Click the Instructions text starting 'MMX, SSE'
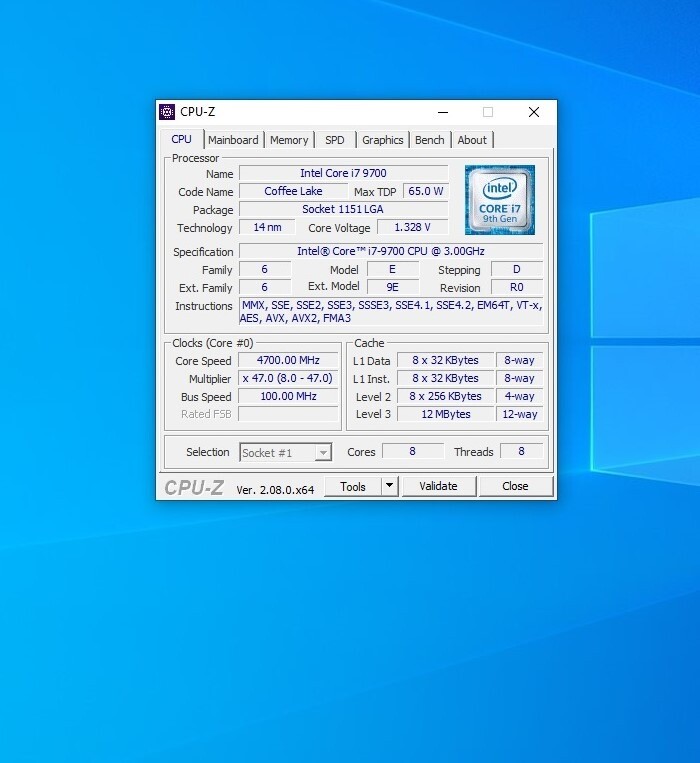The image size is (700, 763). (391, 311)
